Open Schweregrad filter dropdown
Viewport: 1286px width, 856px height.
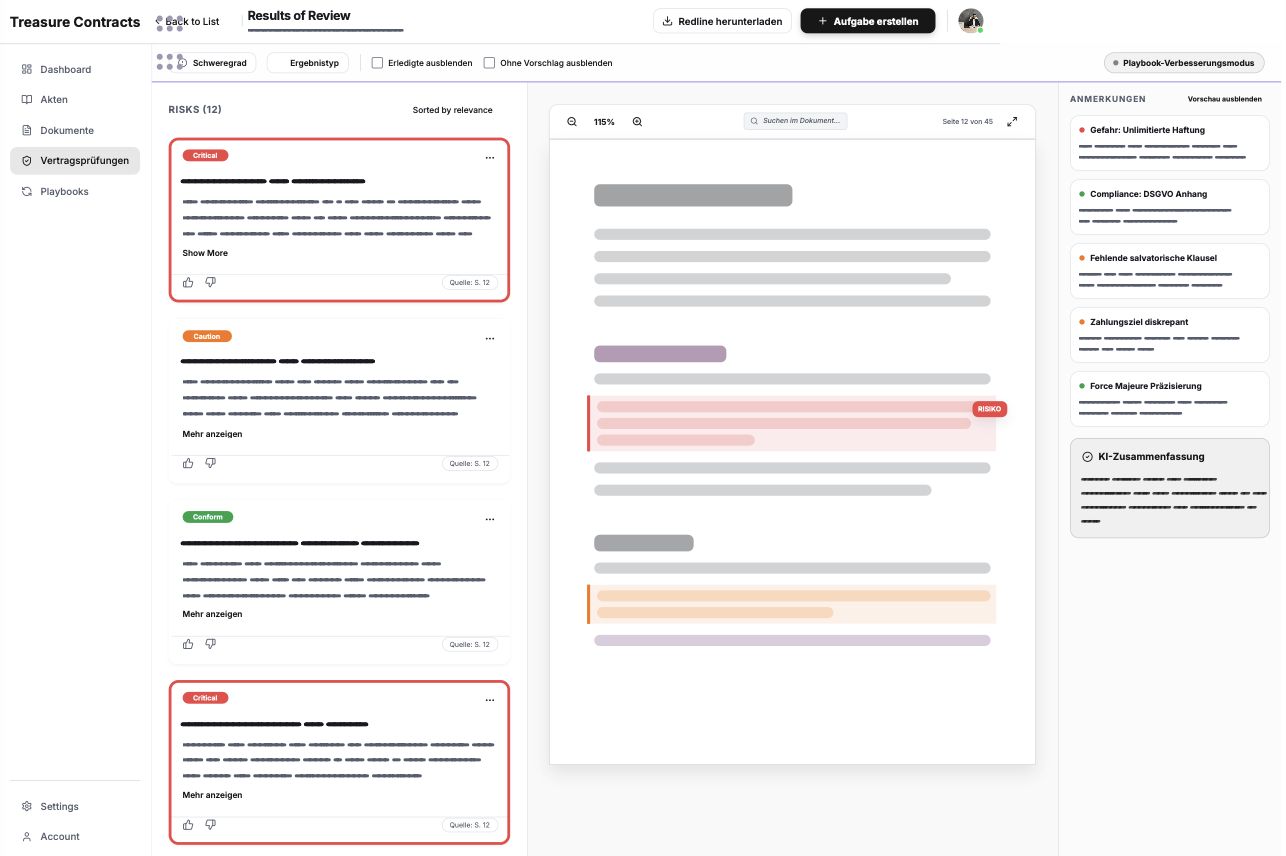pos(214,63)
